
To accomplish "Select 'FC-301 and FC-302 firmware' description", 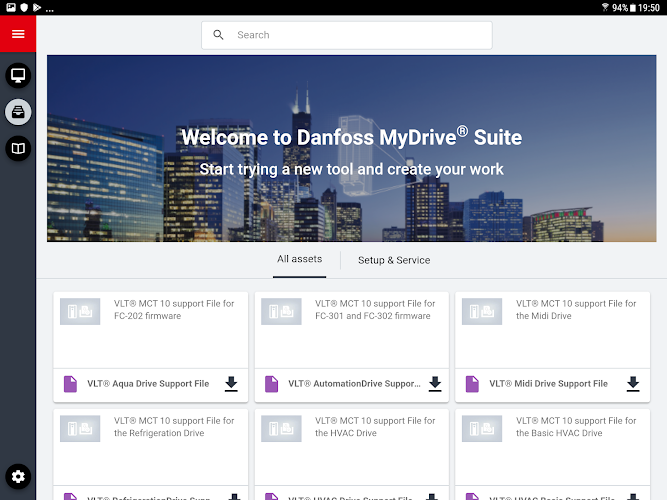I will [x=373, y=316].
